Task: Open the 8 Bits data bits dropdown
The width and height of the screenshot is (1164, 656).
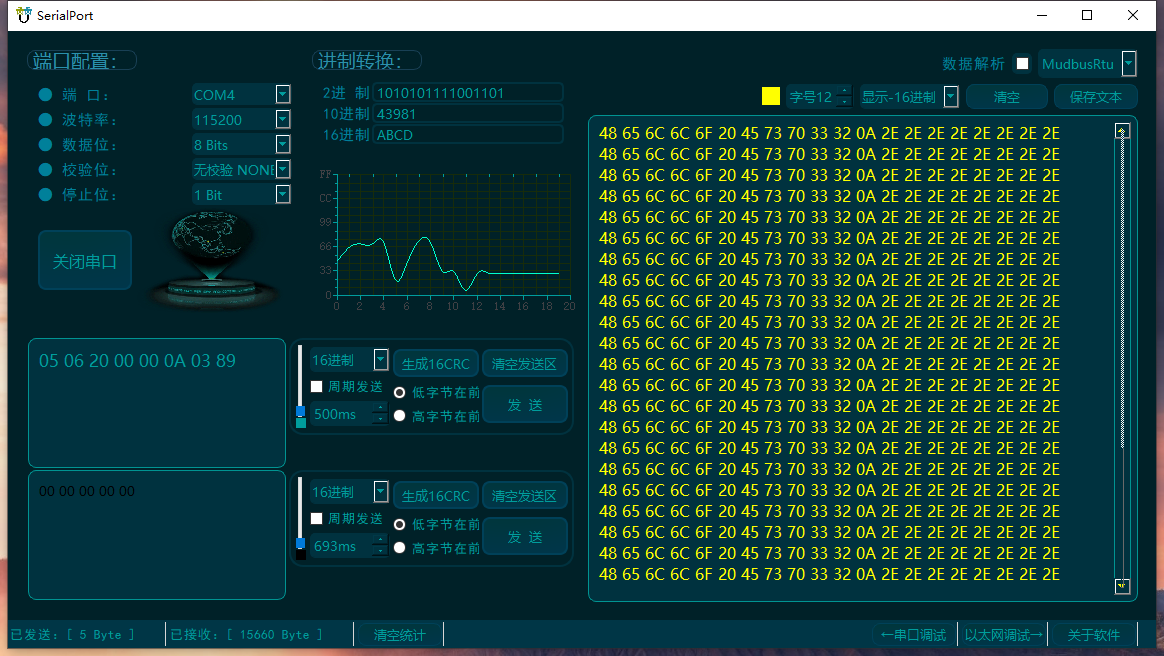Action: point(283,144)
